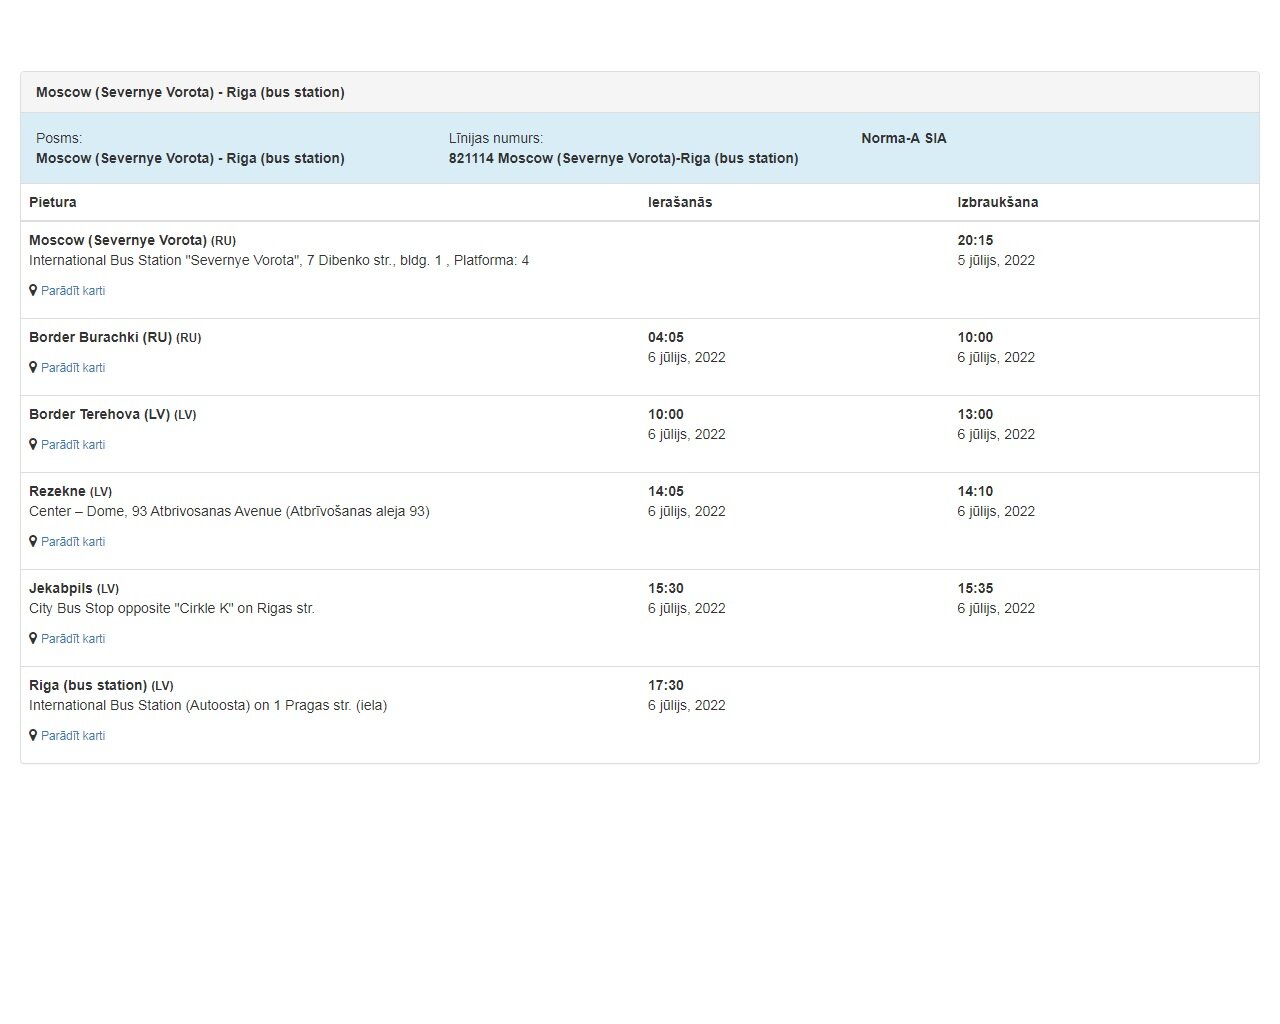This screenshot has width=1280, height=1024.
Task: Show map for Riga (bus station)
Action: (73, 736)
